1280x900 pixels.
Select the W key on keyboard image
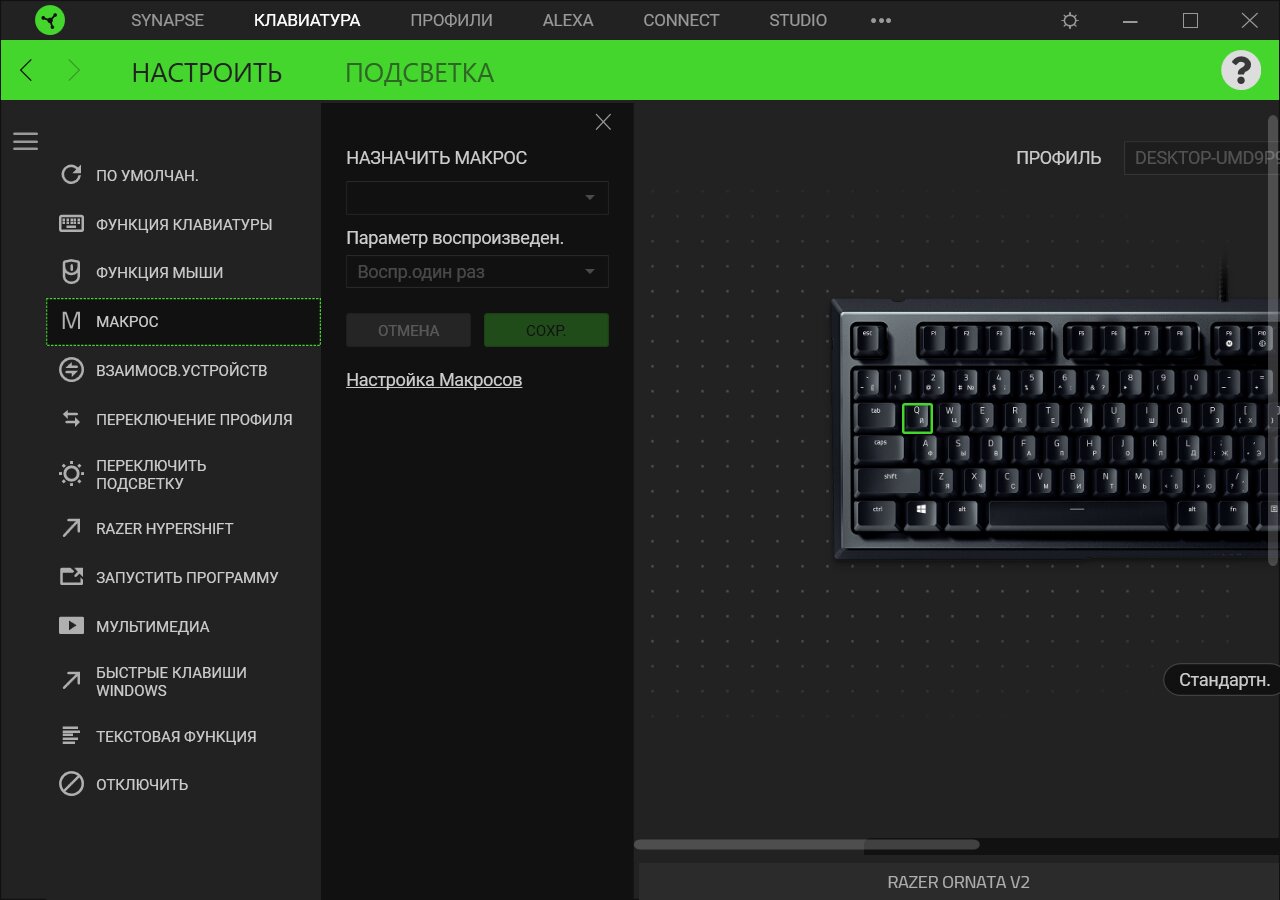[x=950, y=417]
